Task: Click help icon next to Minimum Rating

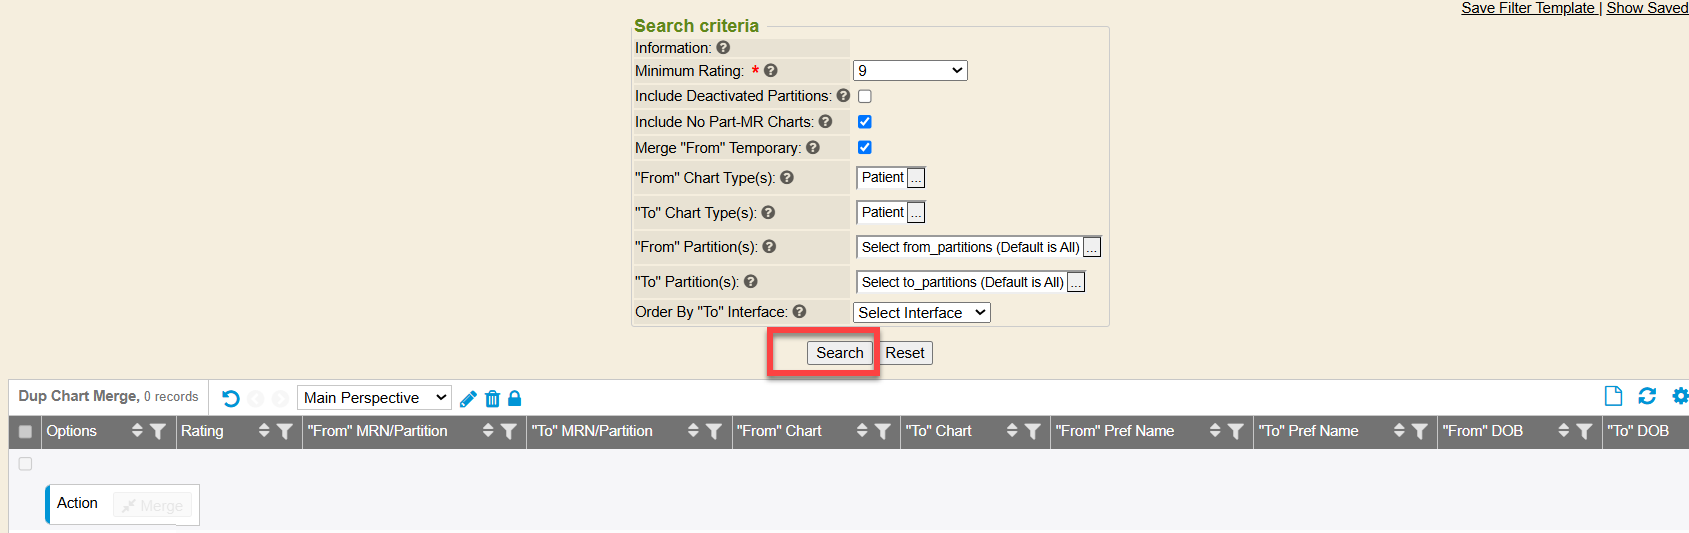Action: click(x=771, y=71)
